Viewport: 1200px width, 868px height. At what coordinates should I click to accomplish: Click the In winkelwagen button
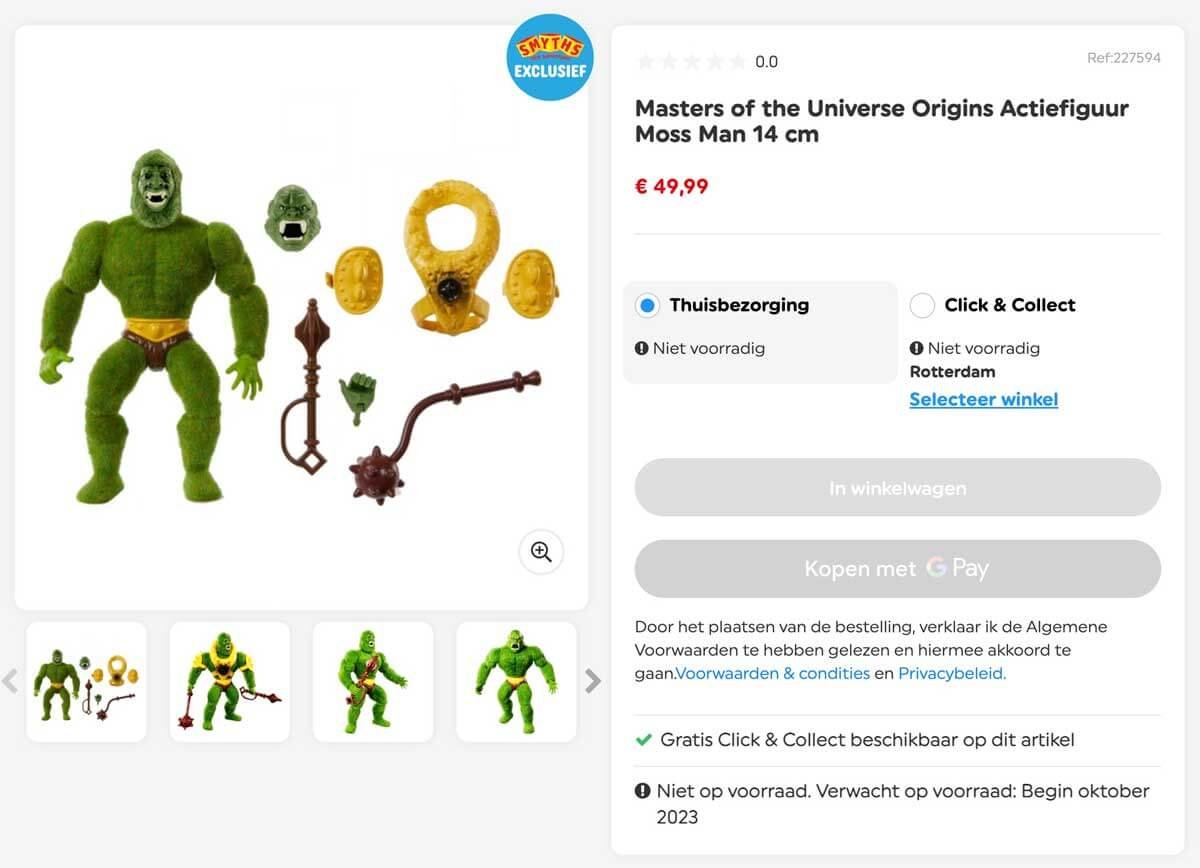click(897, 488)
